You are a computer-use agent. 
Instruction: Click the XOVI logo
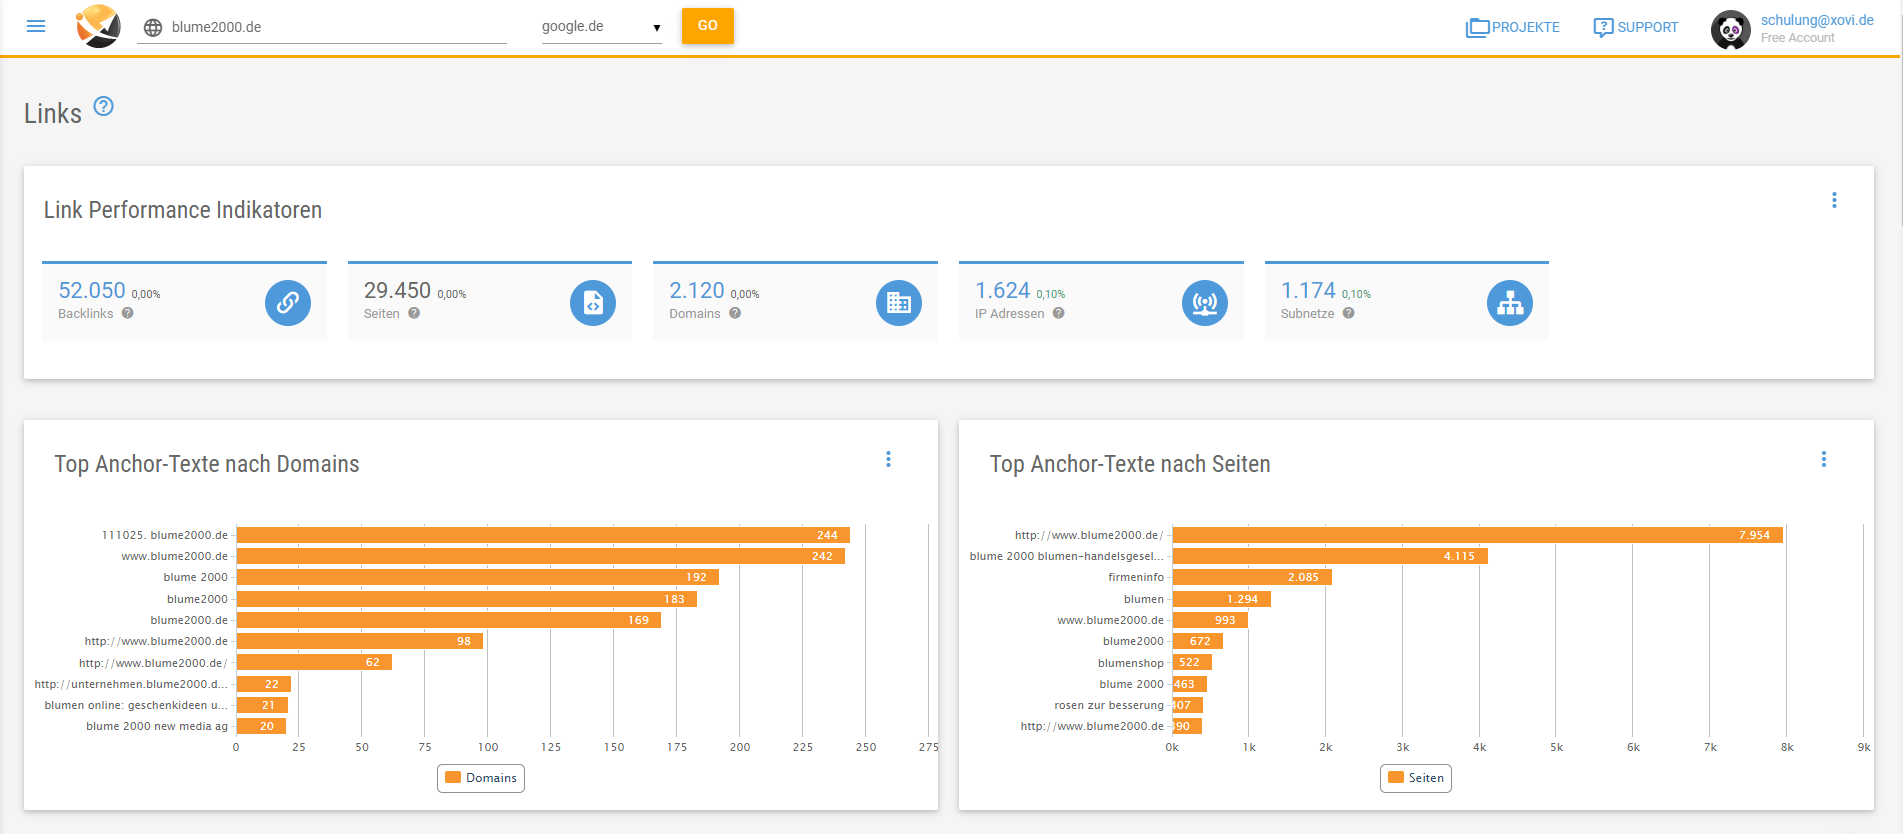(98, 26)
